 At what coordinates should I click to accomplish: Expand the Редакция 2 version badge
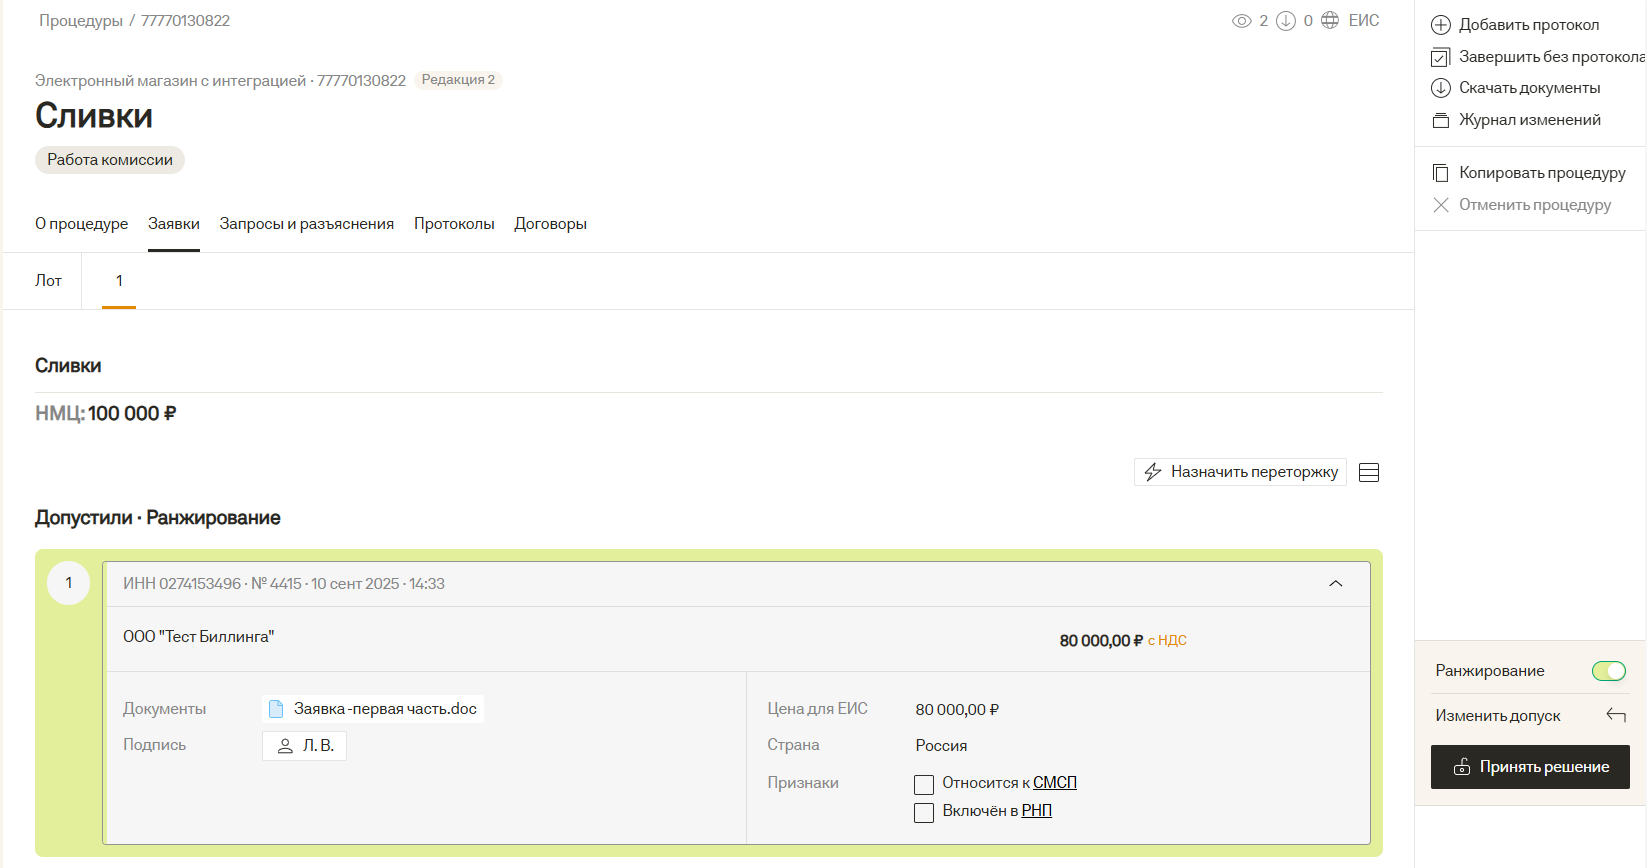coord(458,80)
